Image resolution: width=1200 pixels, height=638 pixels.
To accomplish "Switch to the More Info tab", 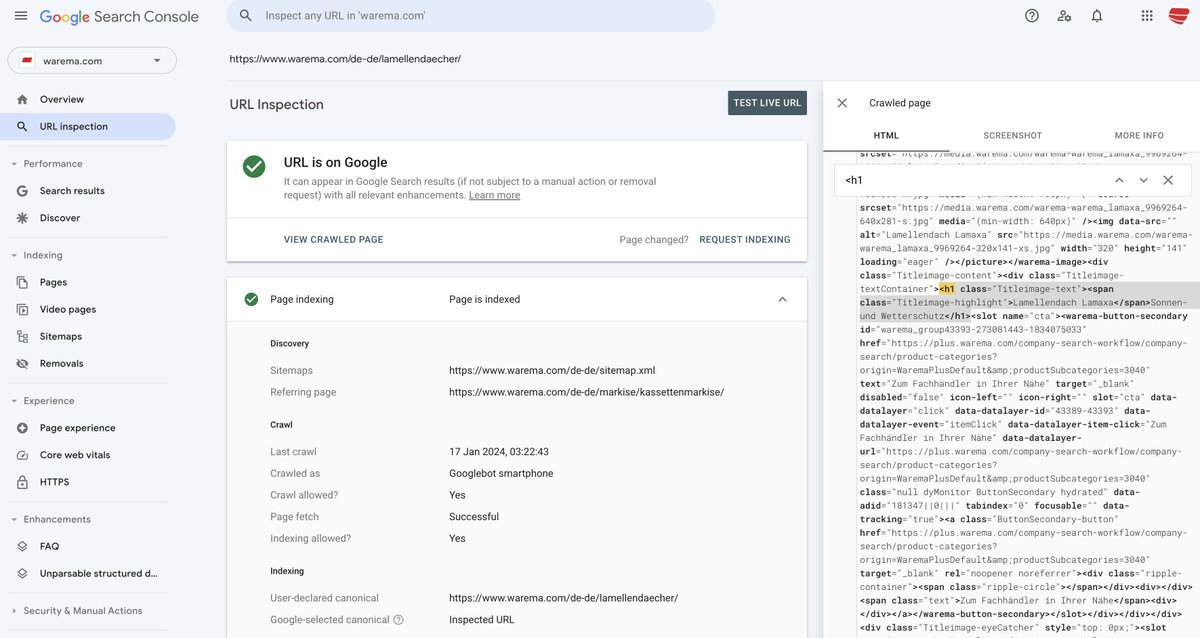I will [1139, 135].
